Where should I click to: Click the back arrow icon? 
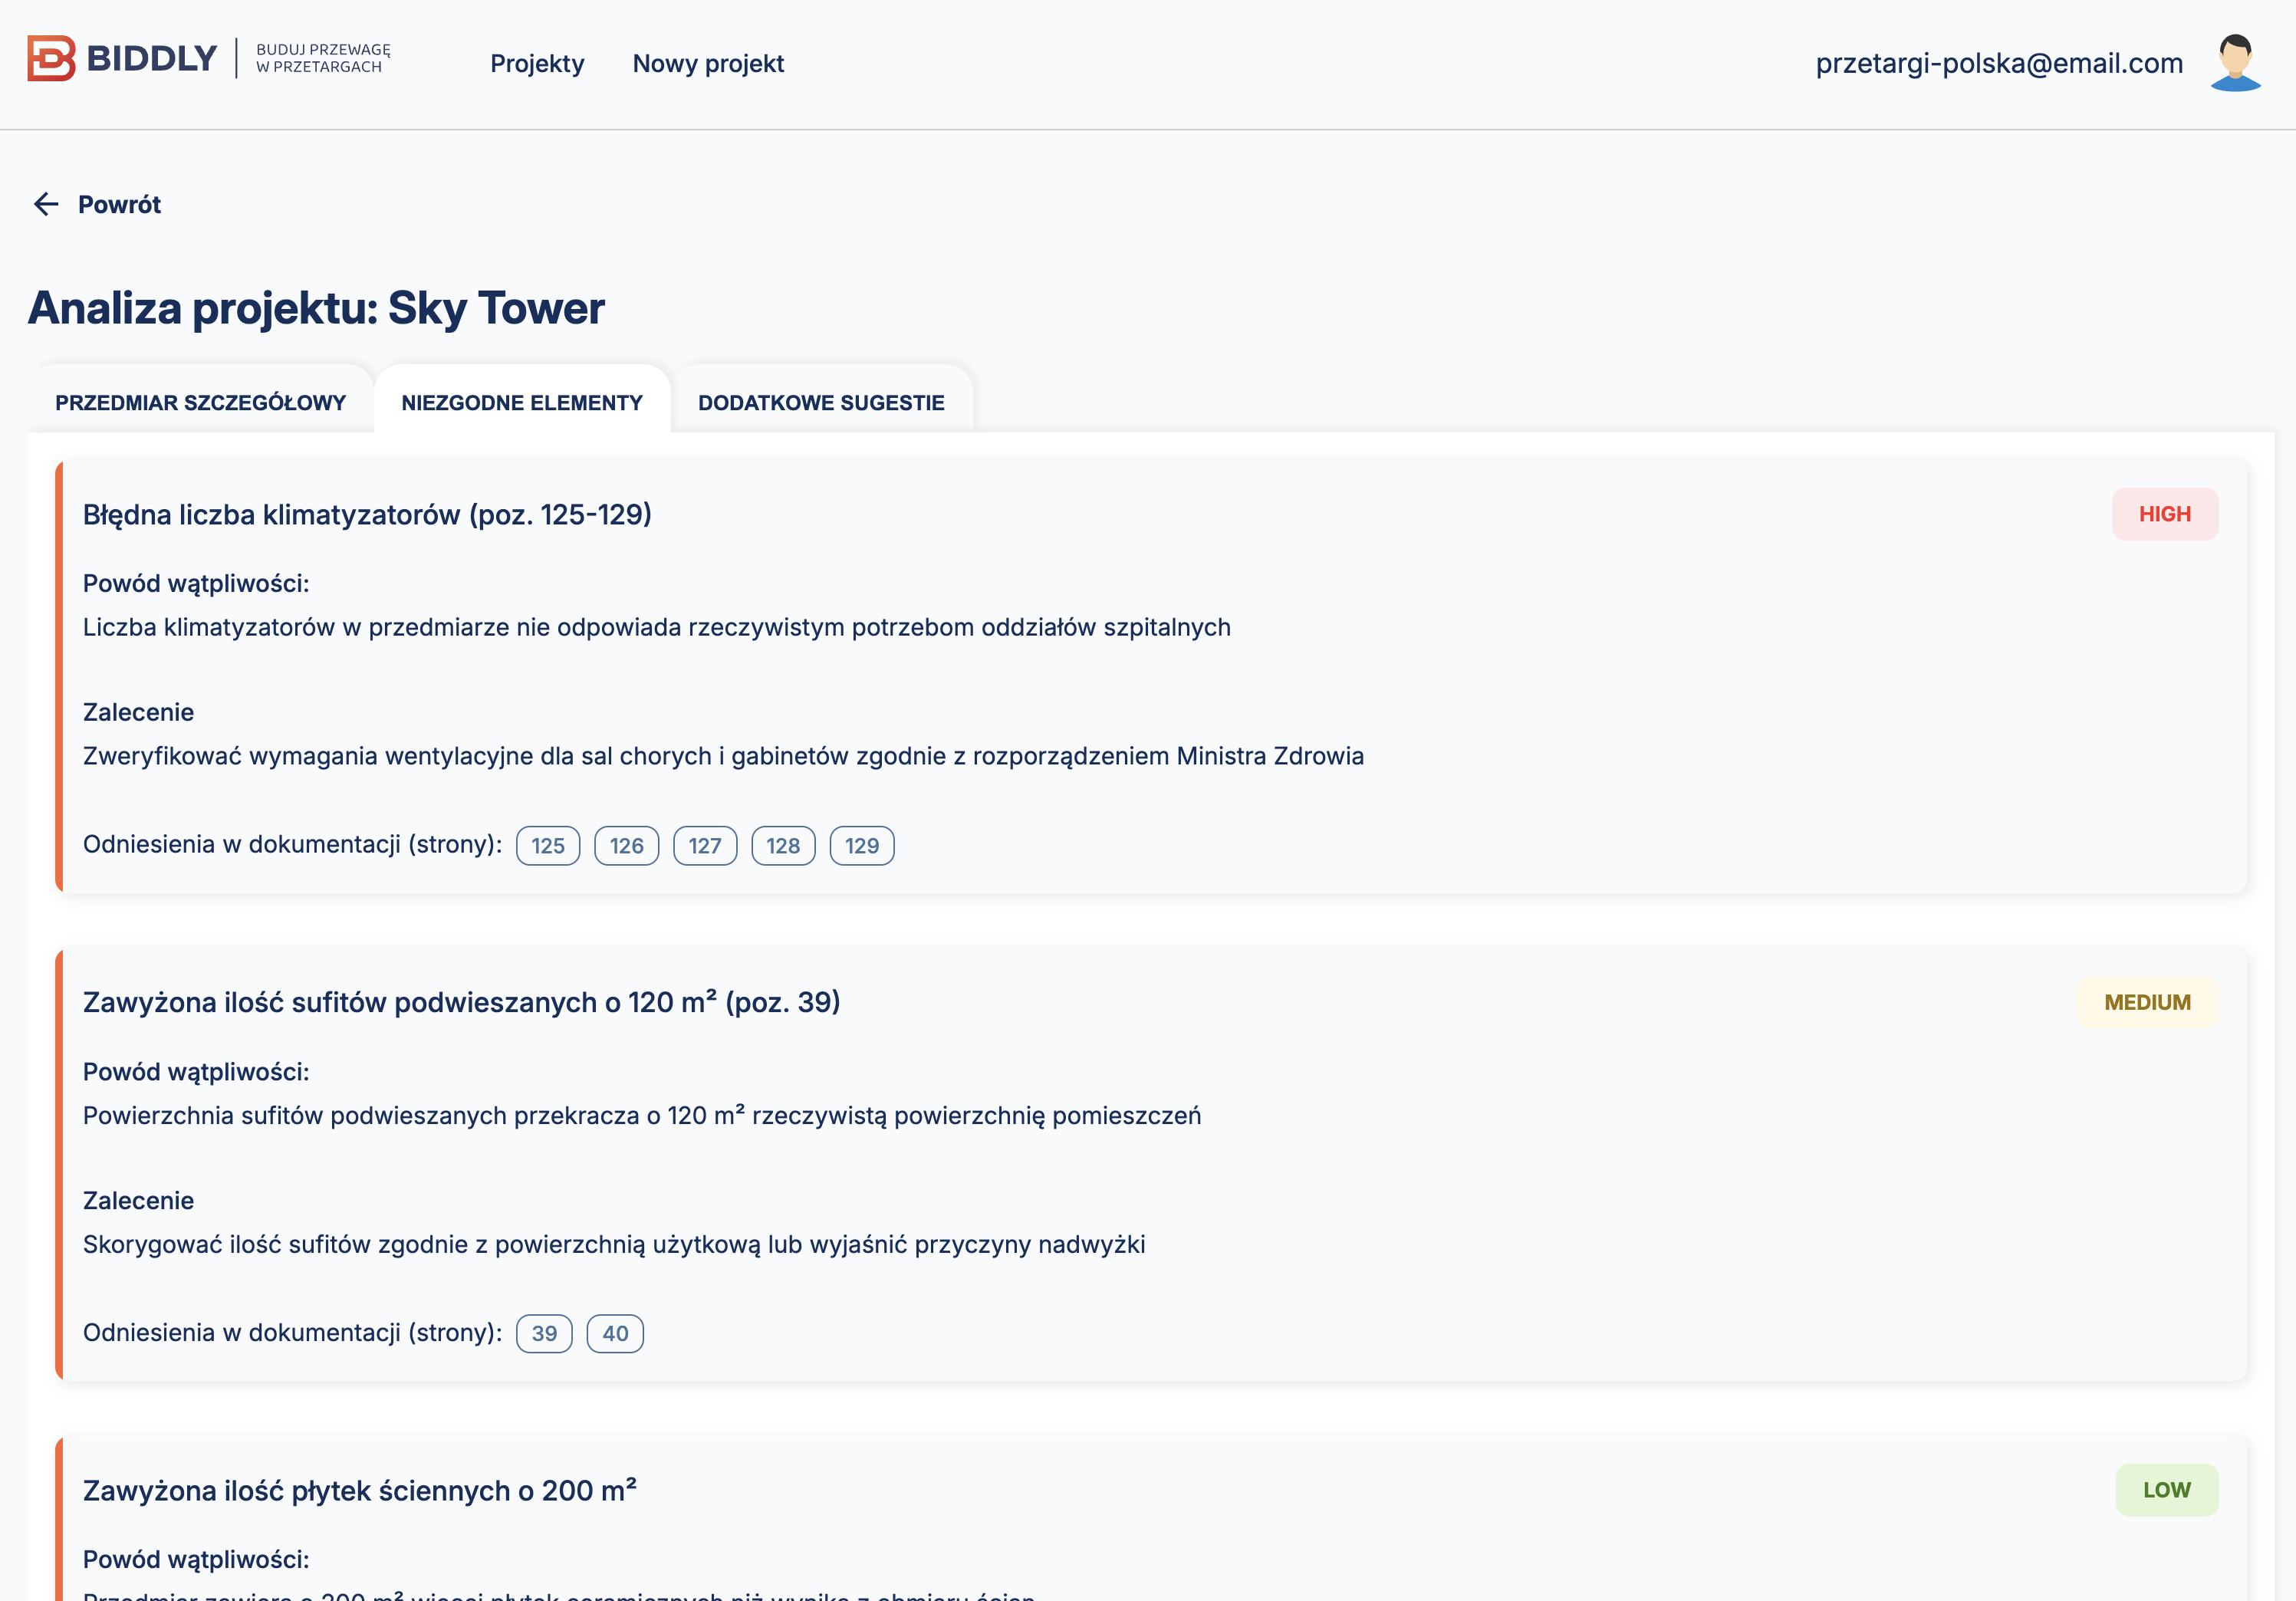coord(46,204)
